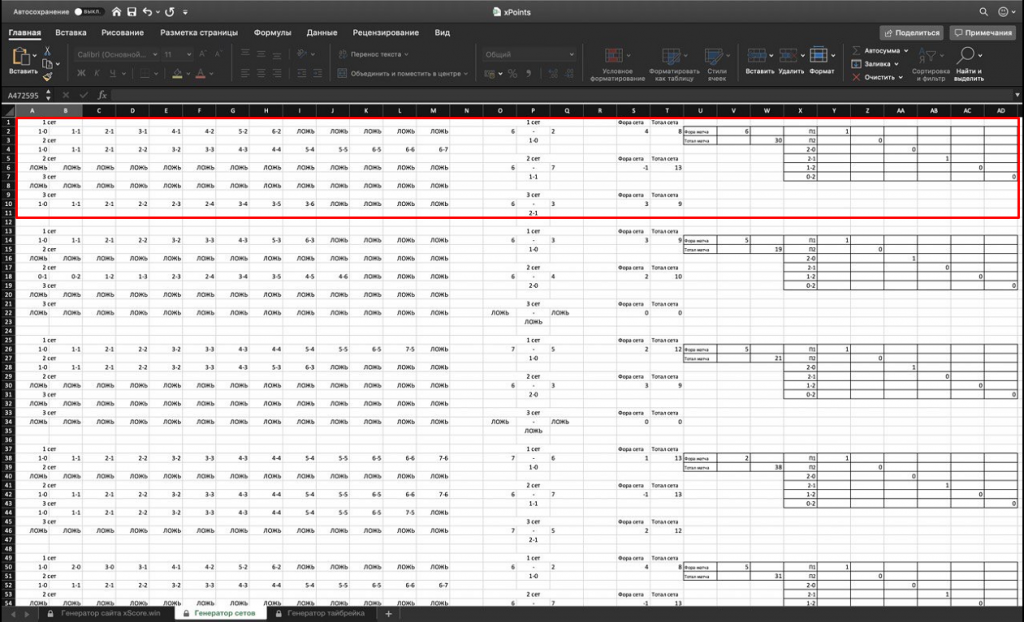Viewport: 1024px width, 622px height.
Task: Undo the last action with the arrow icon
Action: 147,12
